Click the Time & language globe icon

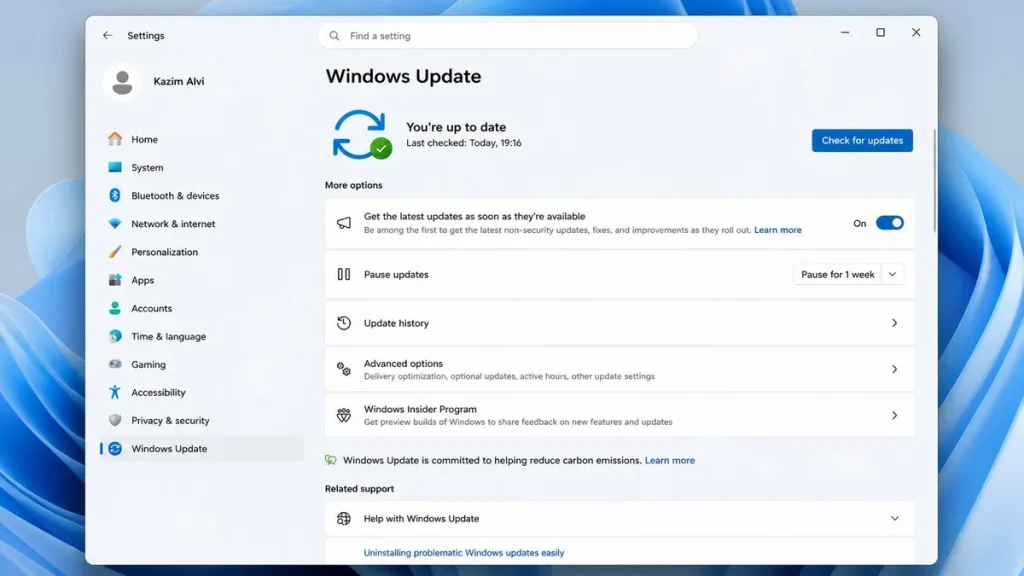pyautogui.click(x=115, y=336)
